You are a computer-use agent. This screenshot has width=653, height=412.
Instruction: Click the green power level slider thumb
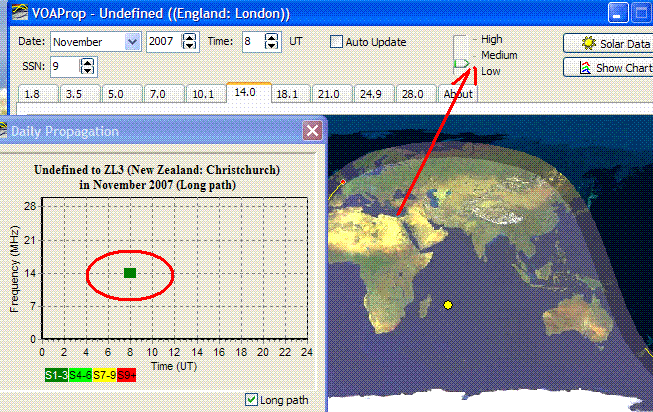(x=461, y=64)
